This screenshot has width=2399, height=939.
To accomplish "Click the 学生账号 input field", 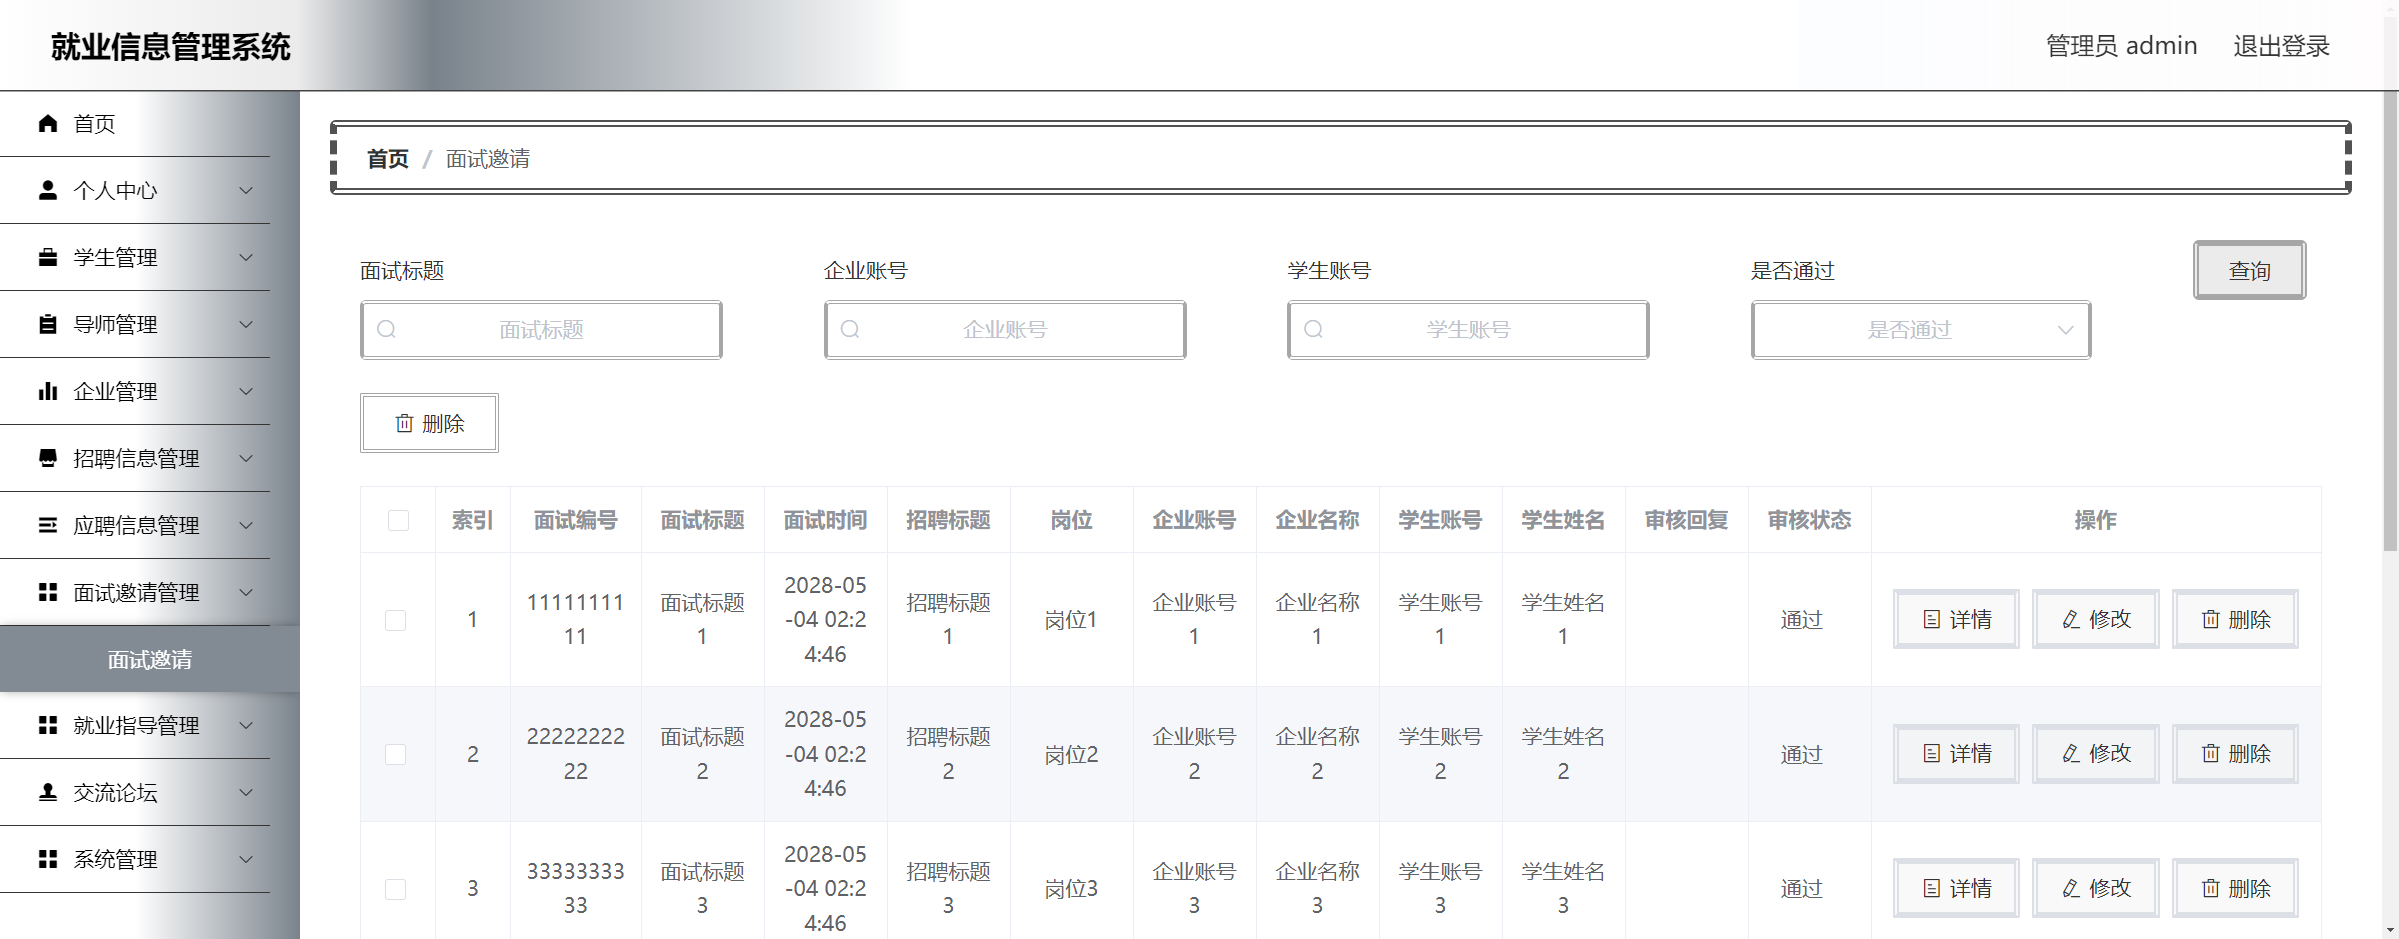I will 1468,330.
